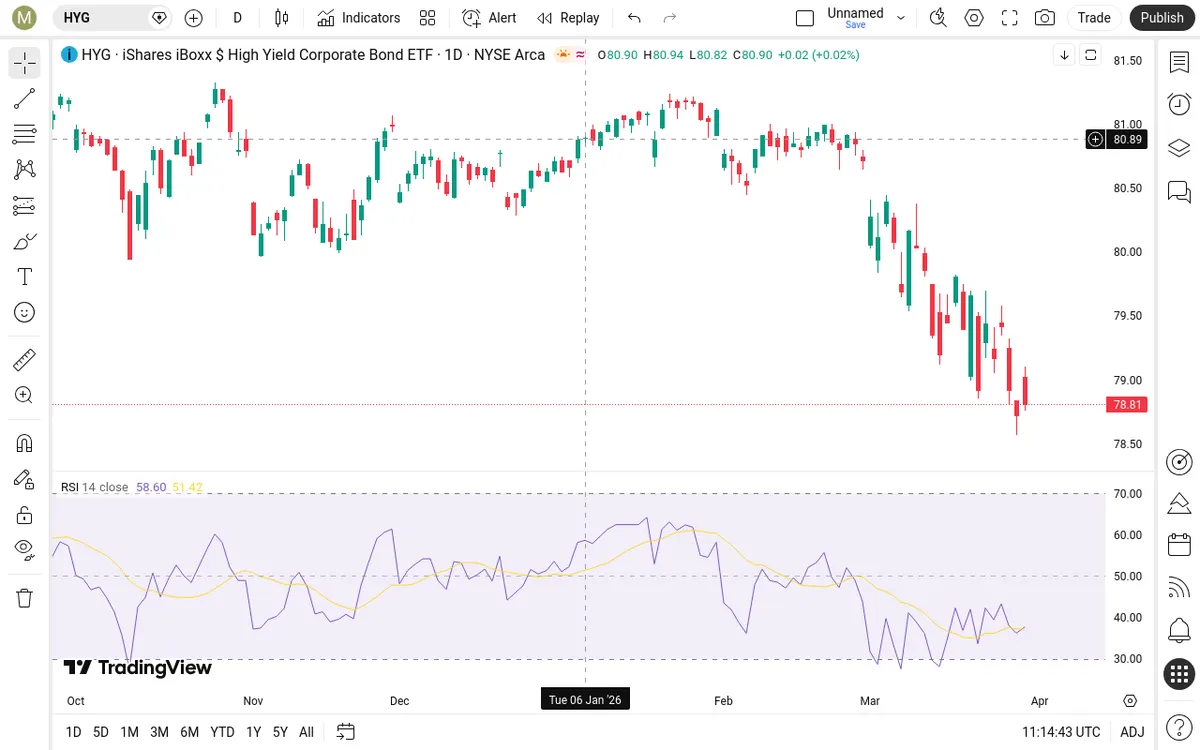This screenshot has height=750, width=1200.
Task: Select the All time range
Action: point(306,732)
